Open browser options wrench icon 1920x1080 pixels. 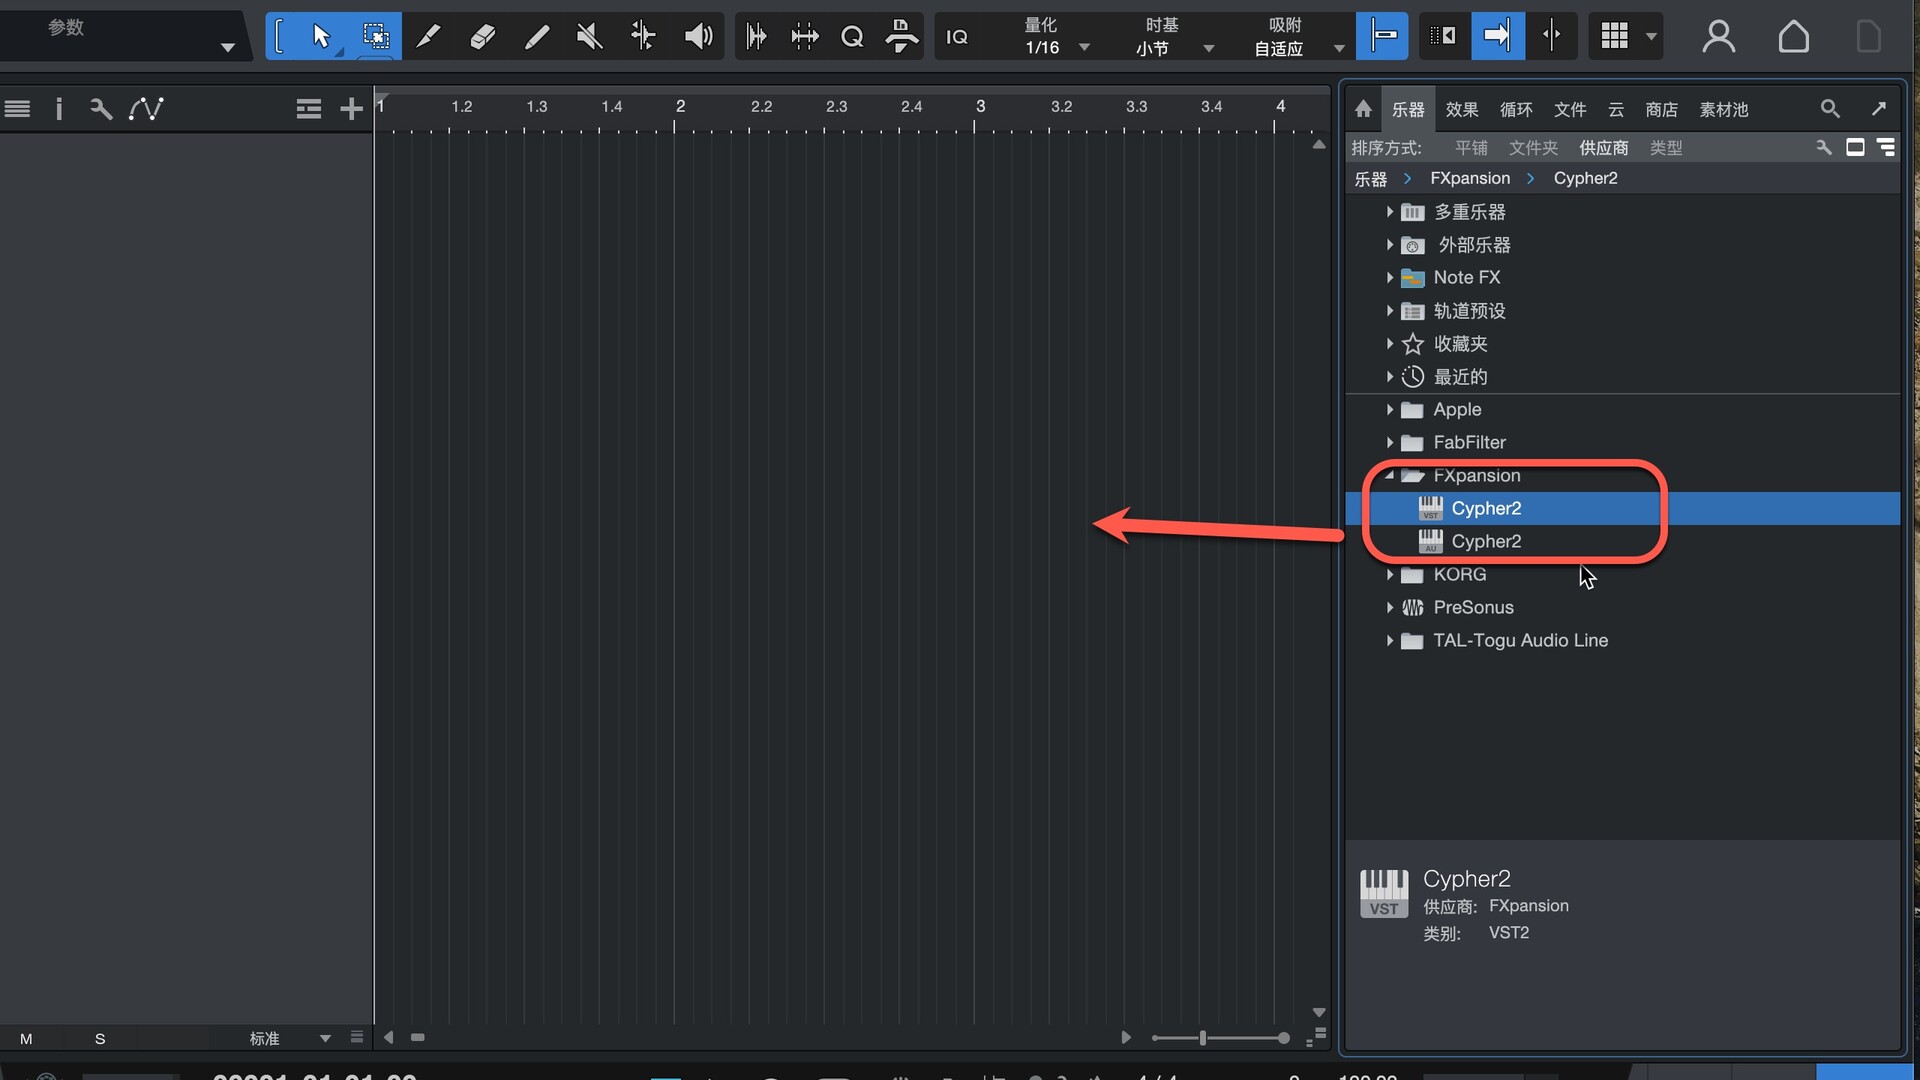1824,148
